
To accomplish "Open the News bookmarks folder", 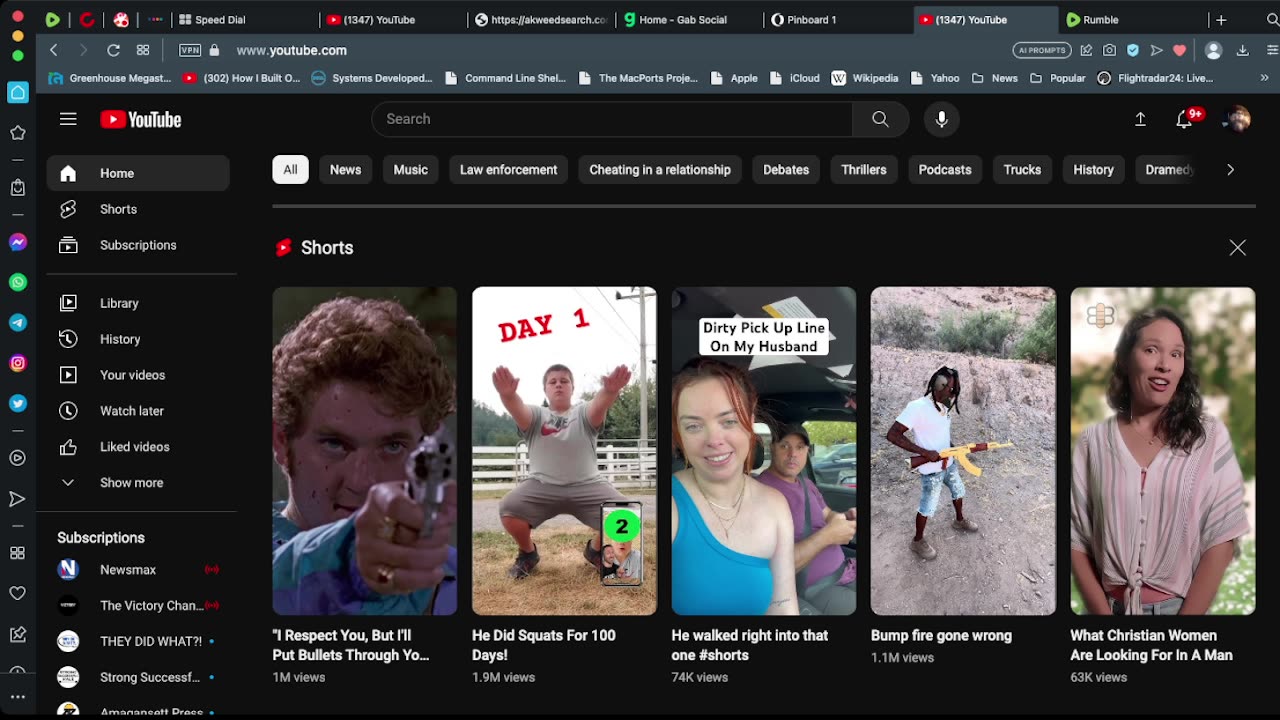I will [x=995, y=78].
